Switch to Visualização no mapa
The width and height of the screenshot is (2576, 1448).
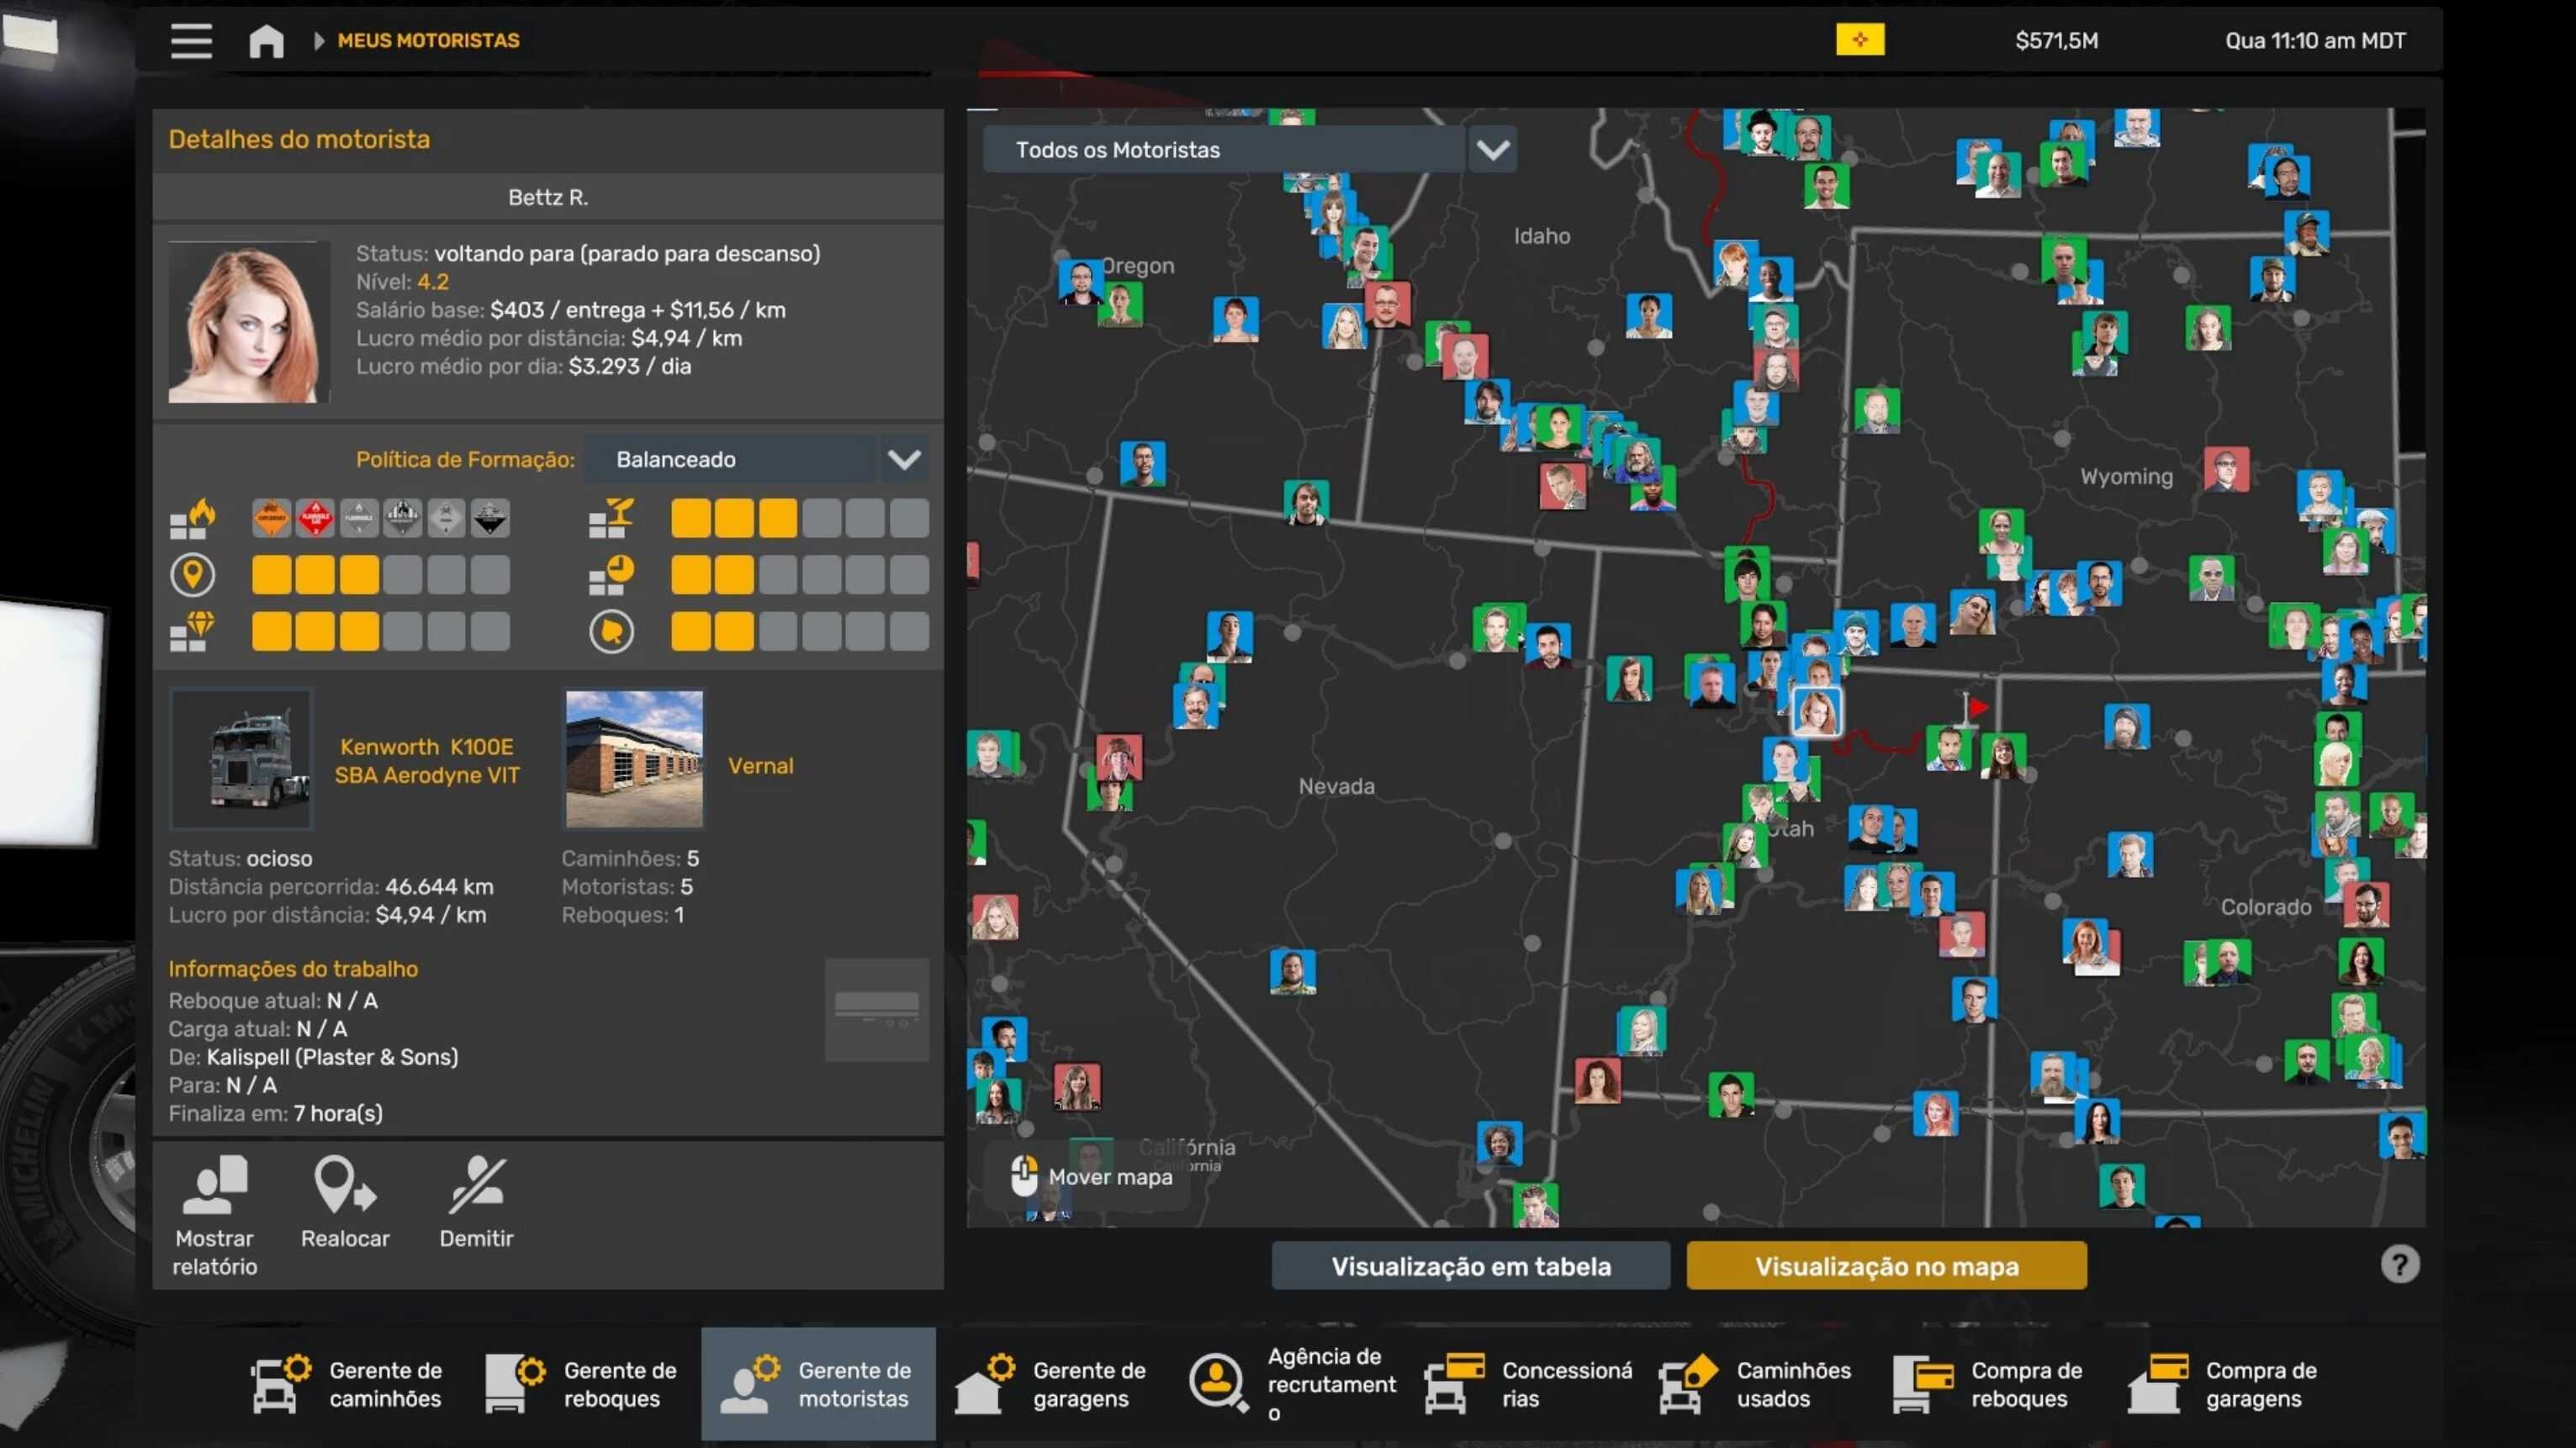1886,1266
